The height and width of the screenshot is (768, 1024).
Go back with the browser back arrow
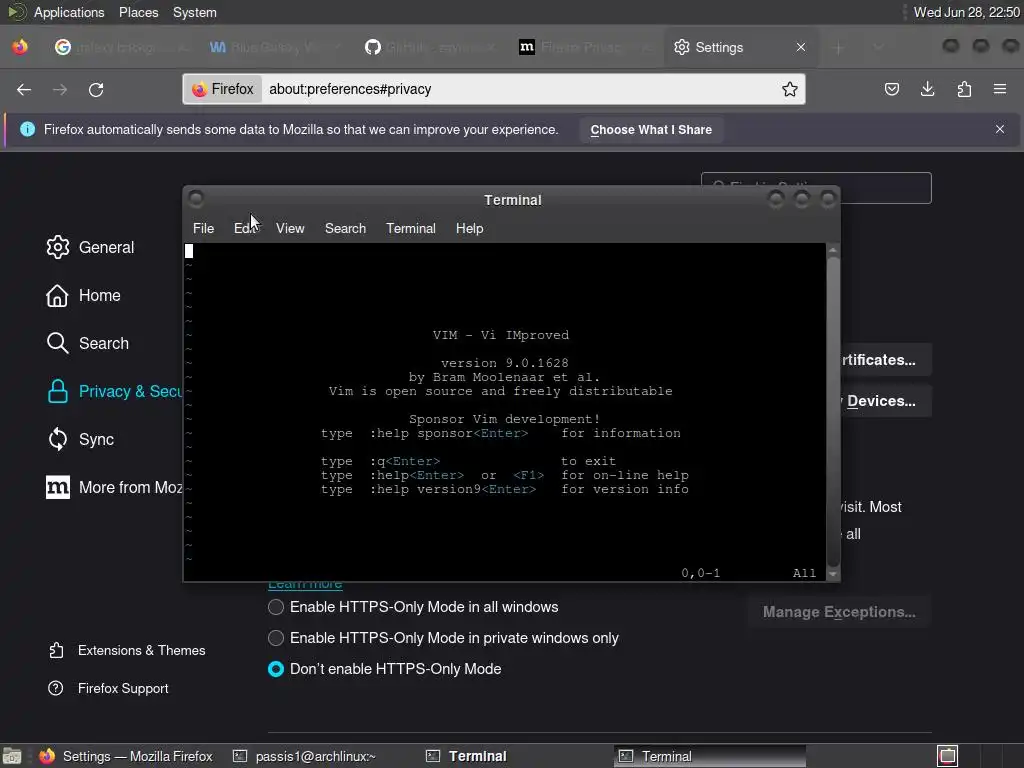[24, 89]
